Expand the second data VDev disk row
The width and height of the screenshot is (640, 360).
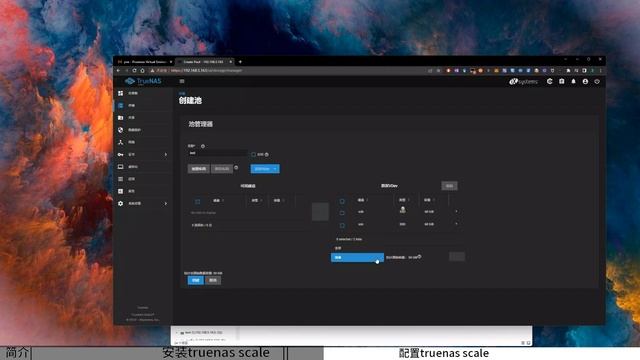(456, 224)
